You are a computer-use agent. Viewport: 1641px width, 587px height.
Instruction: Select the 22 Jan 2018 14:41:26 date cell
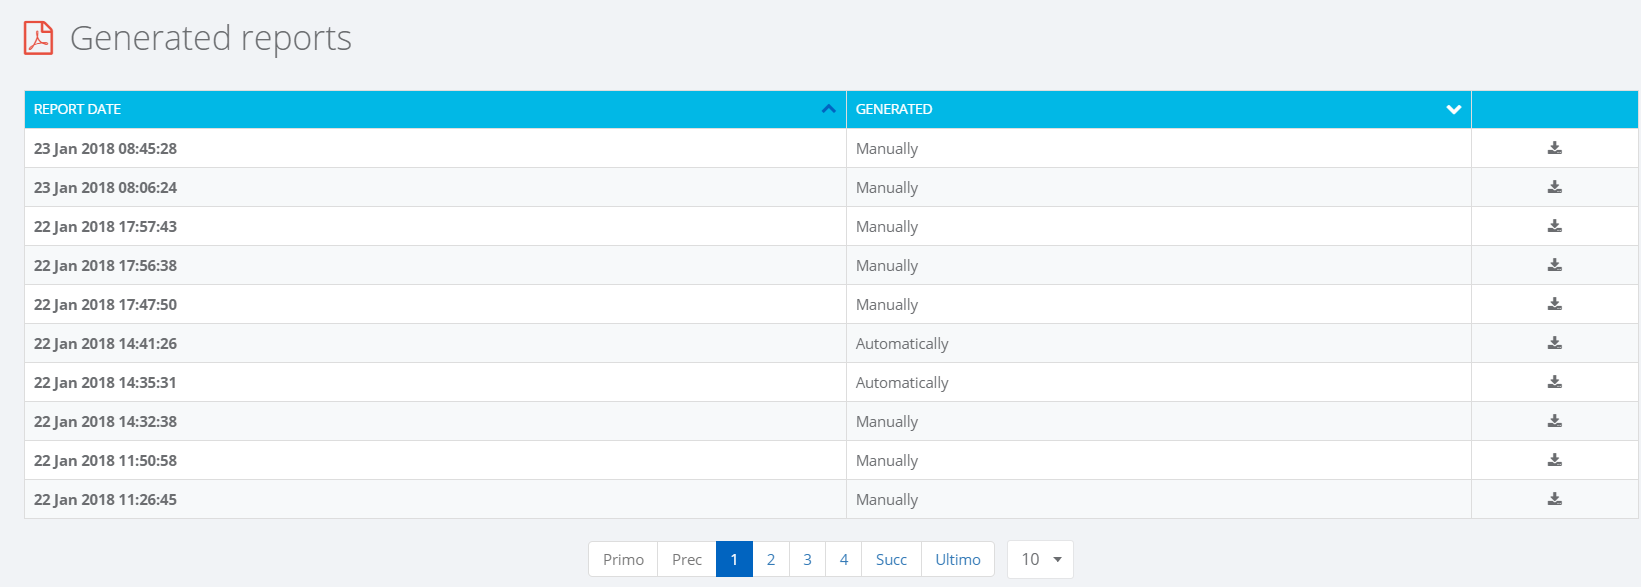(x=435, y=343)
